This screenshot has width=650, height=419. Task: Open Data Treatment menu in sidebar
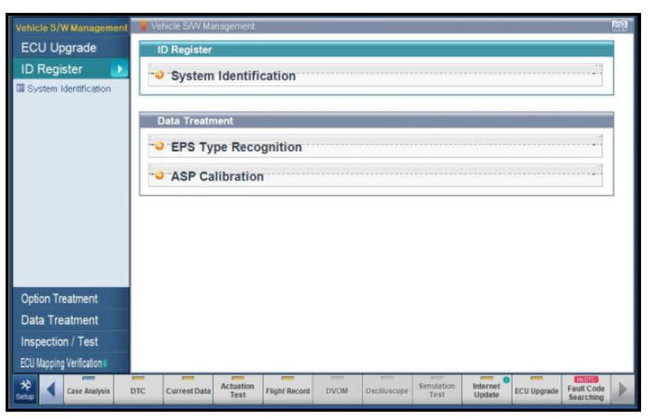click(71, 320)
